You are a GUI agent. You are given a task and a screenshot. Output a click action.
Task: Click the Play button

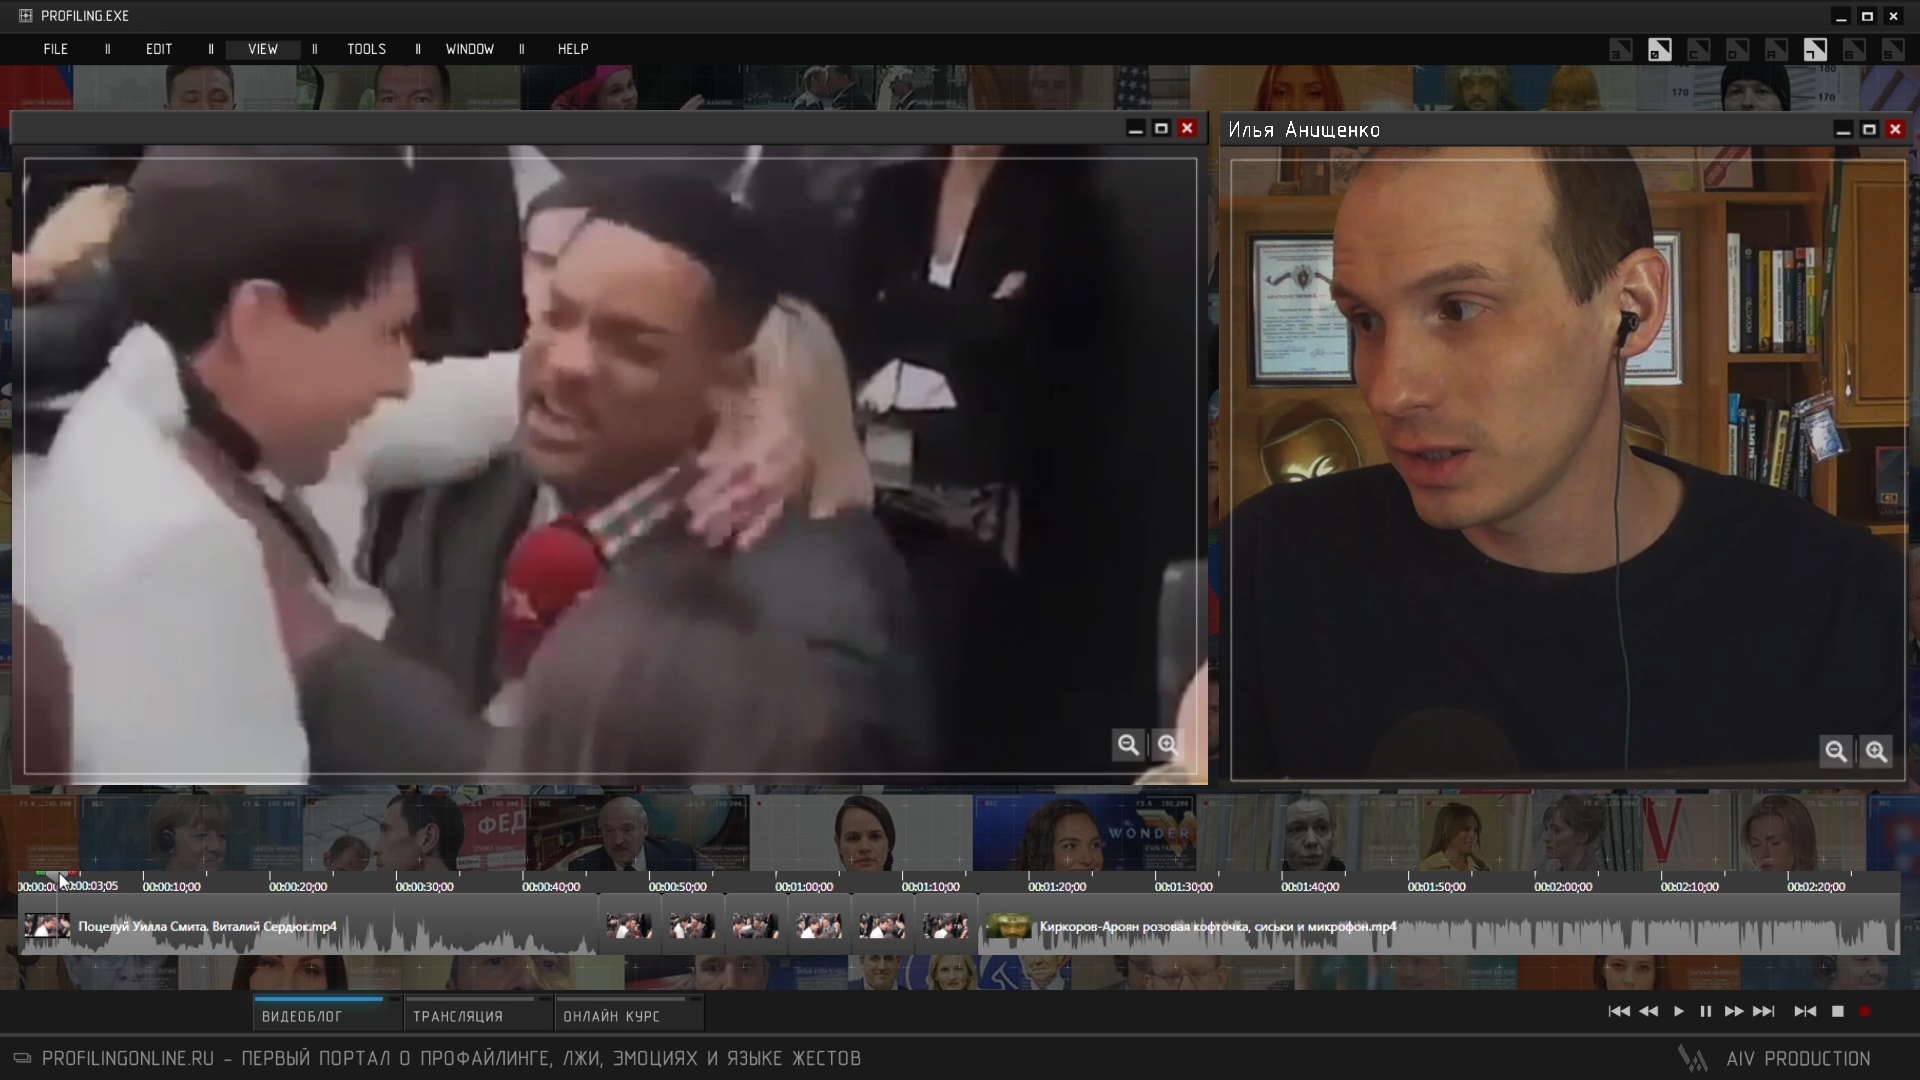pyautogui.click(x=1678, y=1012)
